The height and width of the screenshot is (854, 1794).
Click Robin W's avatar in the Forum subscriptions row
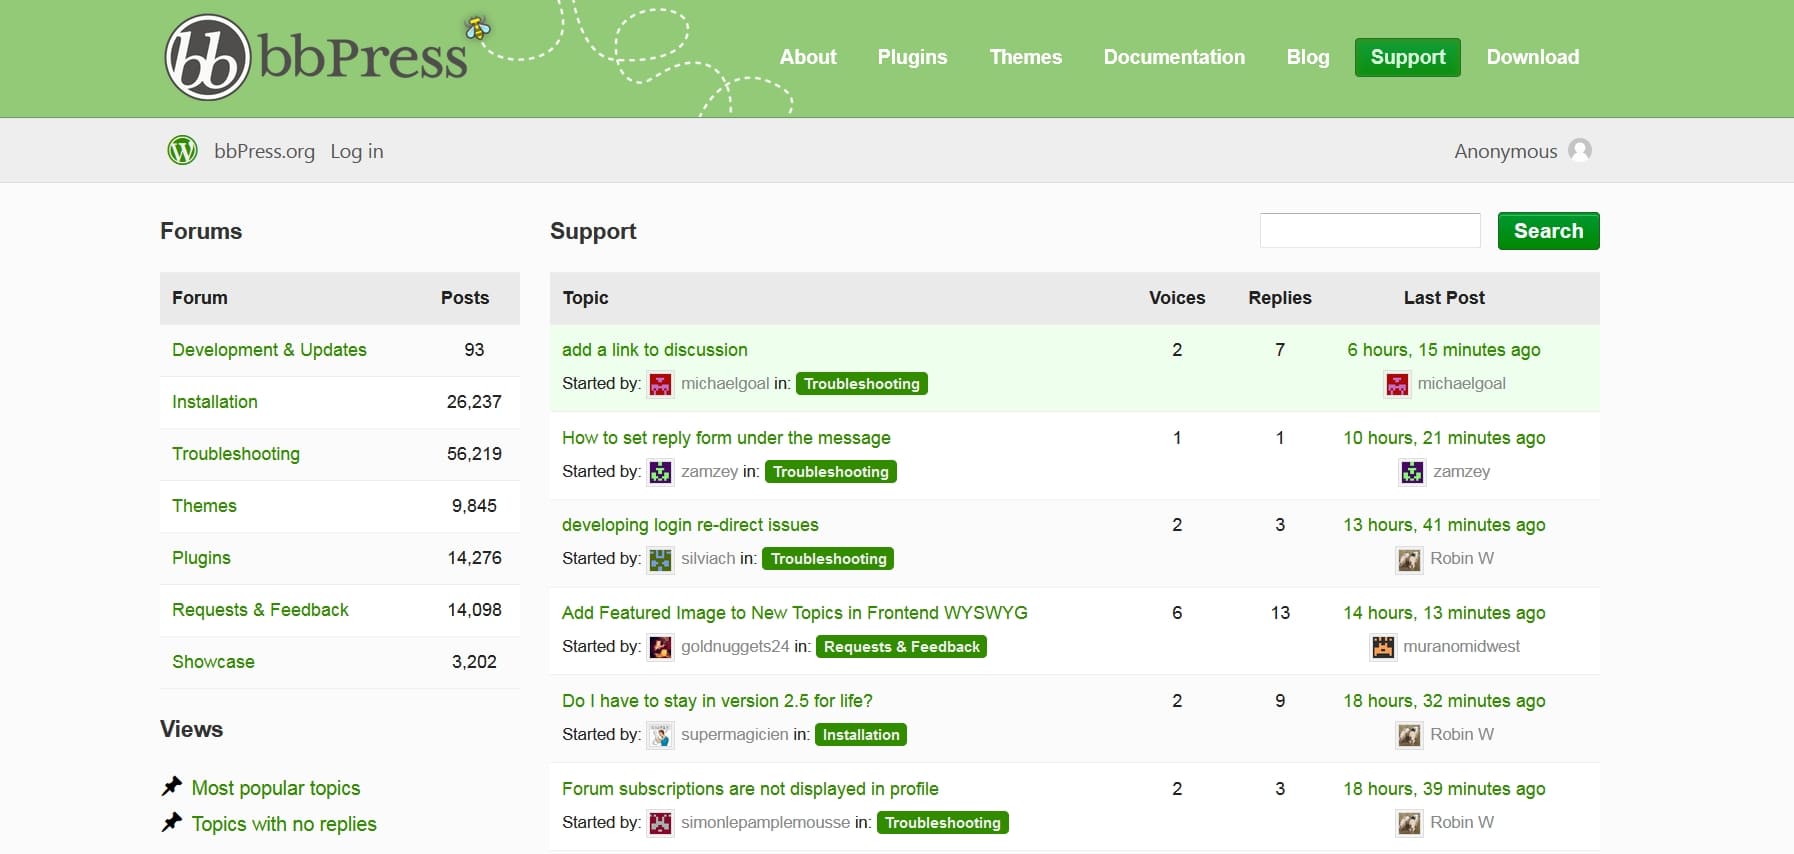(1409, 823)
